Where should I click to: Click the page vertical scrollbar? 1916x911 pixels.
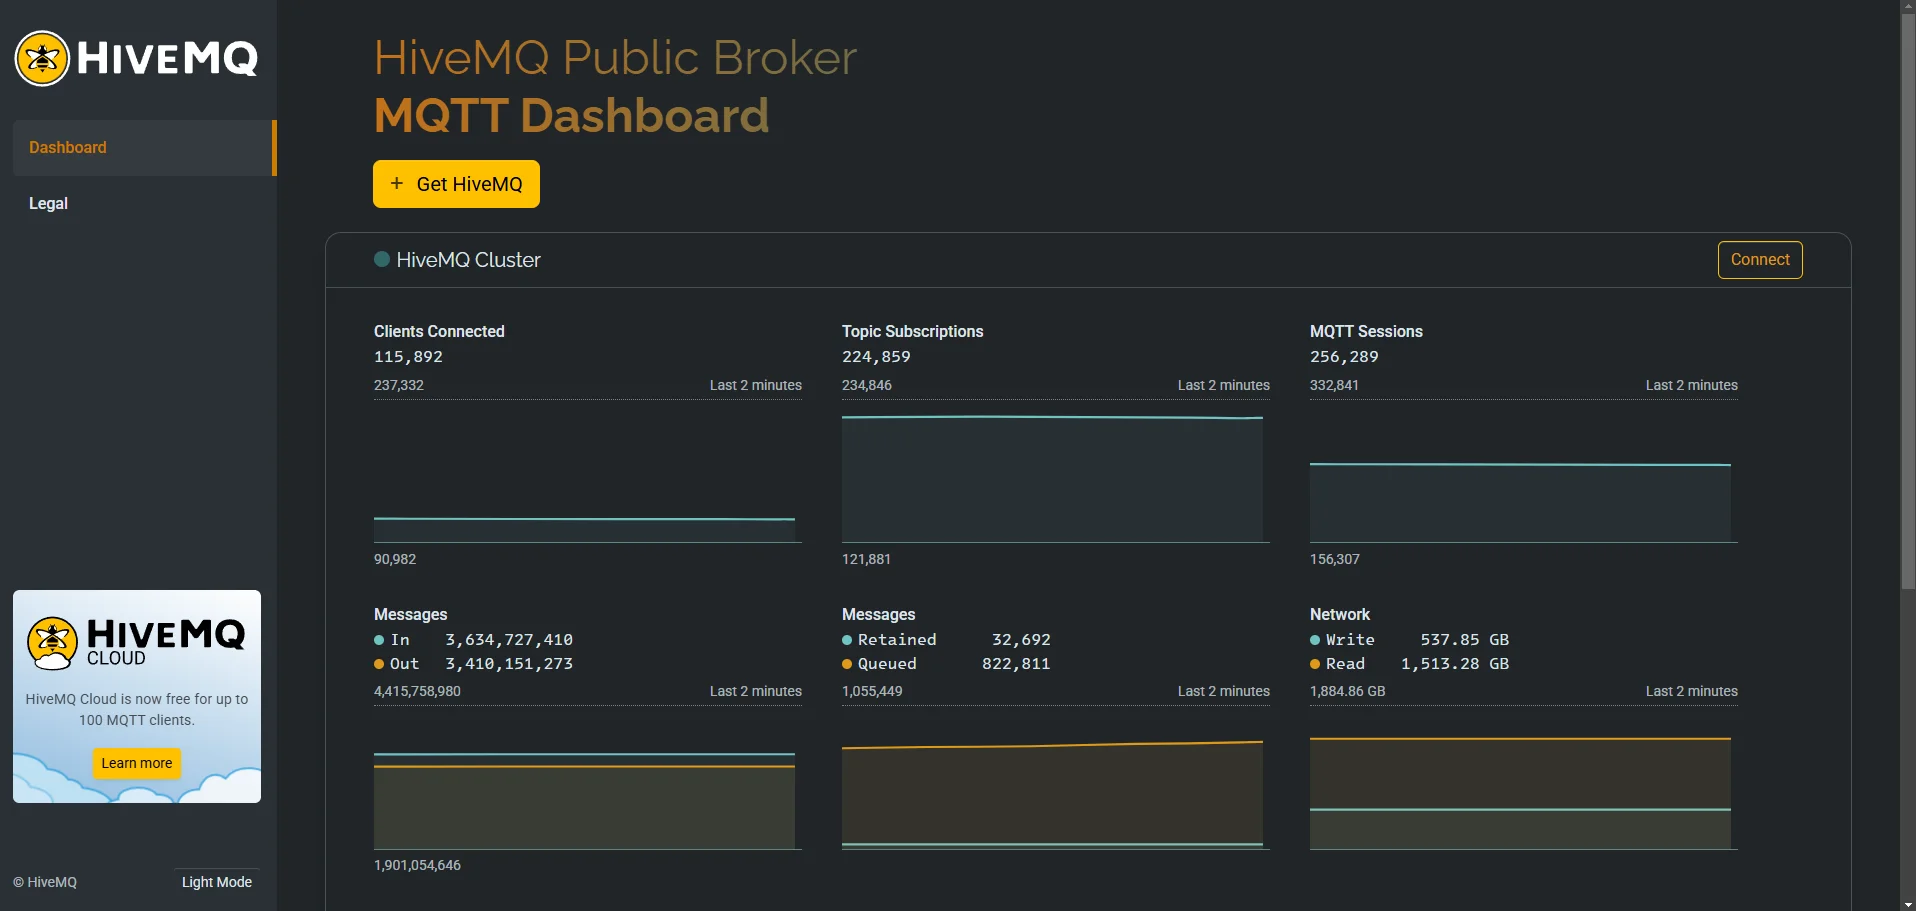pyautogui.click(x=1907, y=300)
